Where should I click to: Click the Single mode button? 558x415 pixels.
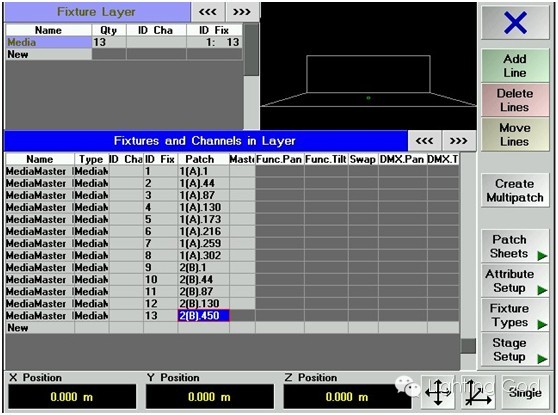click(x=525, y=392)
